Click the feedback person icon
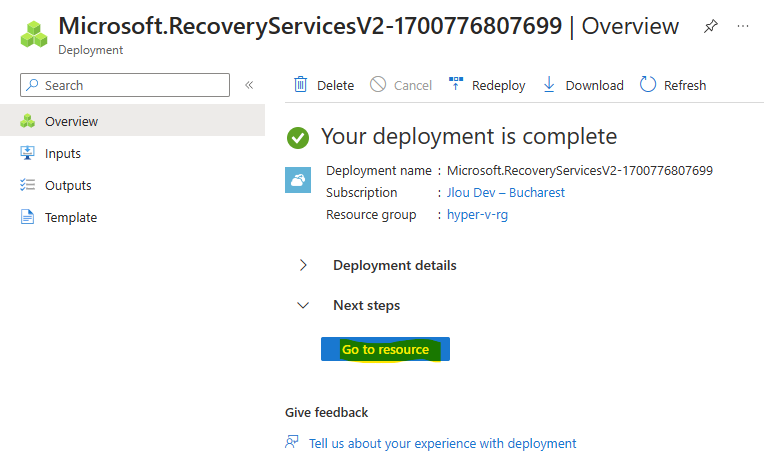This screenshot has height=472, width=764. pos(292,442)
